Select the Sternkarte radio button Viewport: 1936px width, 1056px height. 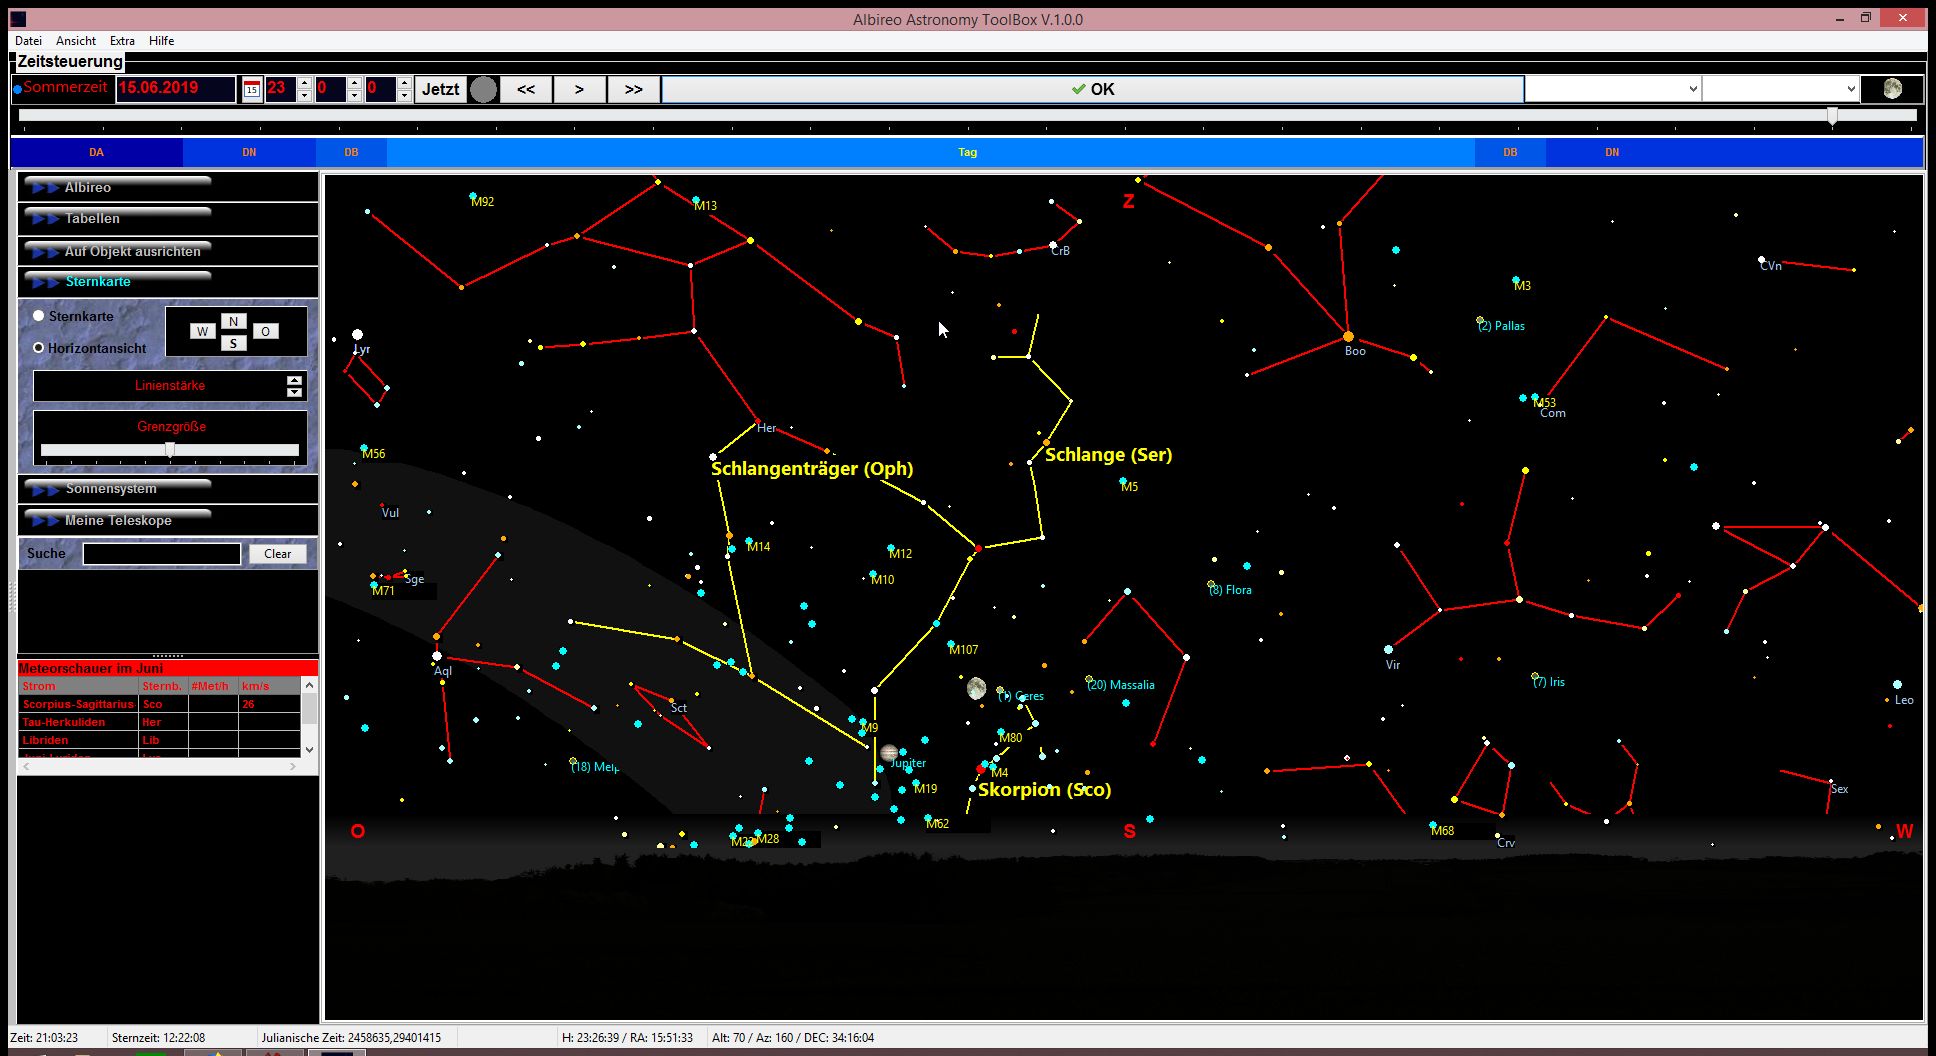39,316
